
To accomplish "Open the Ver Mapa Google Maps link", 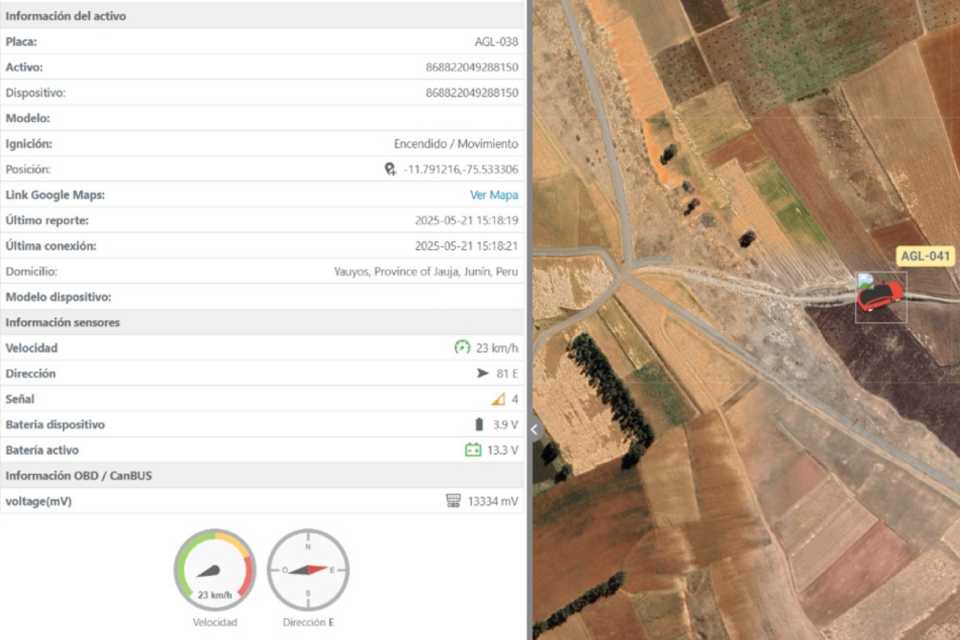I will tap(494, 195).
